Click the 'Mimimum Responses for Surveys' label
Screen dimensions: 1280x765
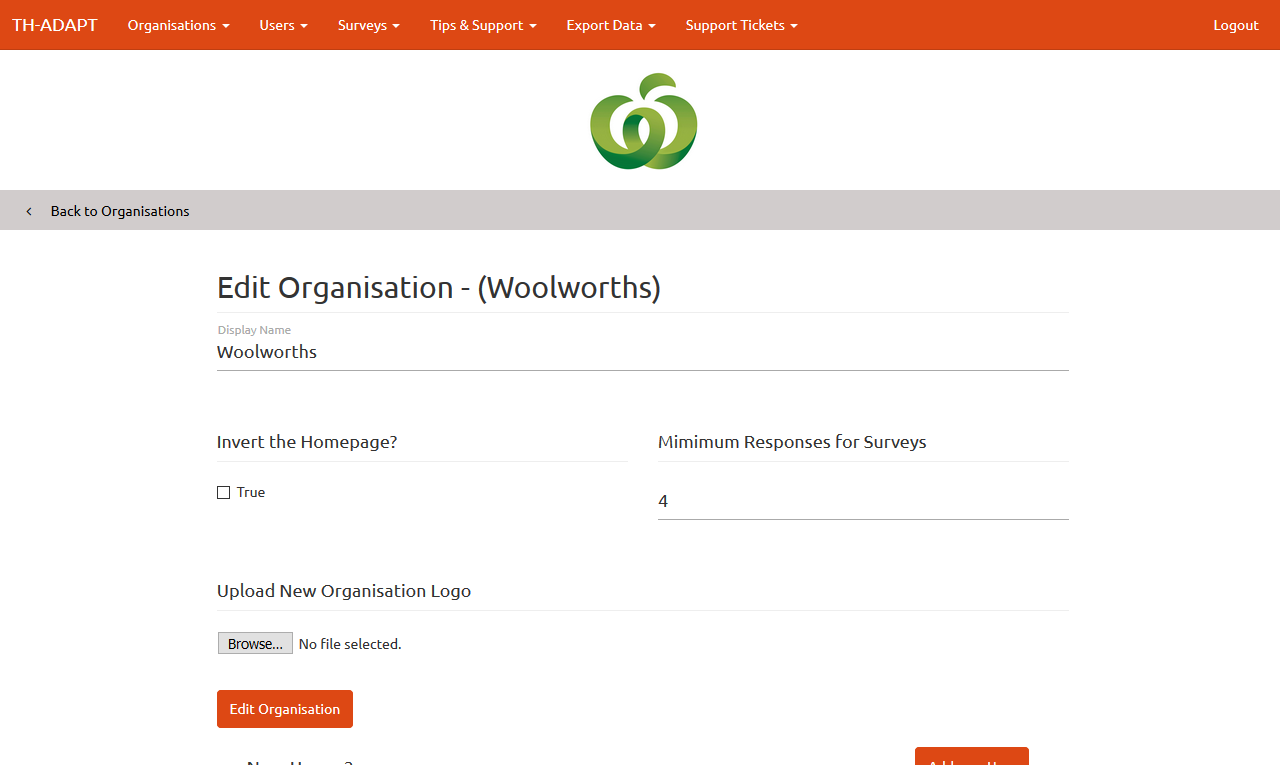[792, 442]
